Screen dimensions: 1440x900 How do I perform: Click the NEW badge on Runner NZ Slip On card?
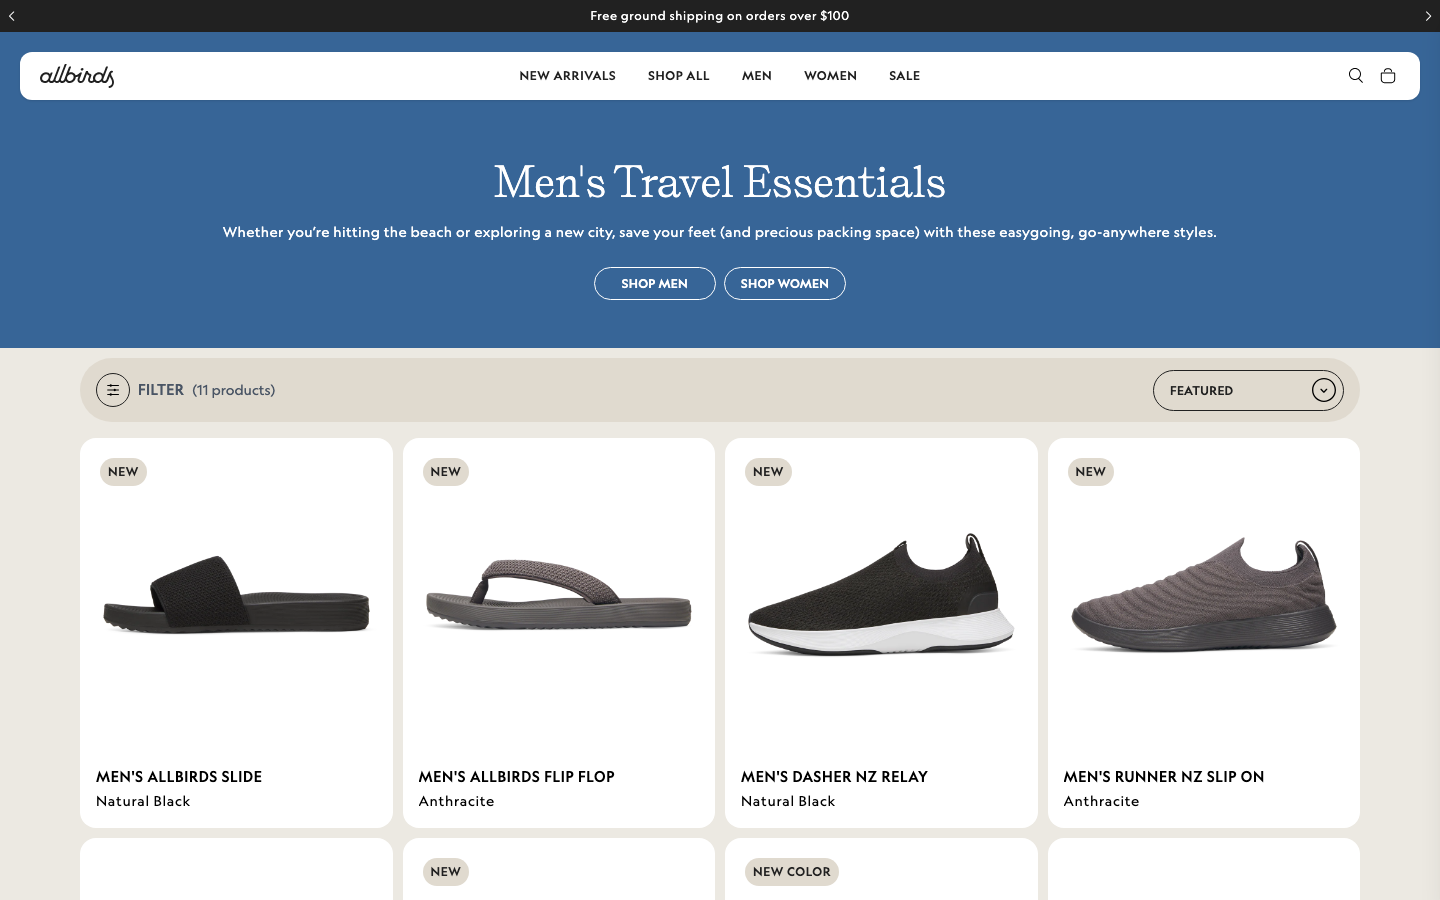pos(1091,472)
